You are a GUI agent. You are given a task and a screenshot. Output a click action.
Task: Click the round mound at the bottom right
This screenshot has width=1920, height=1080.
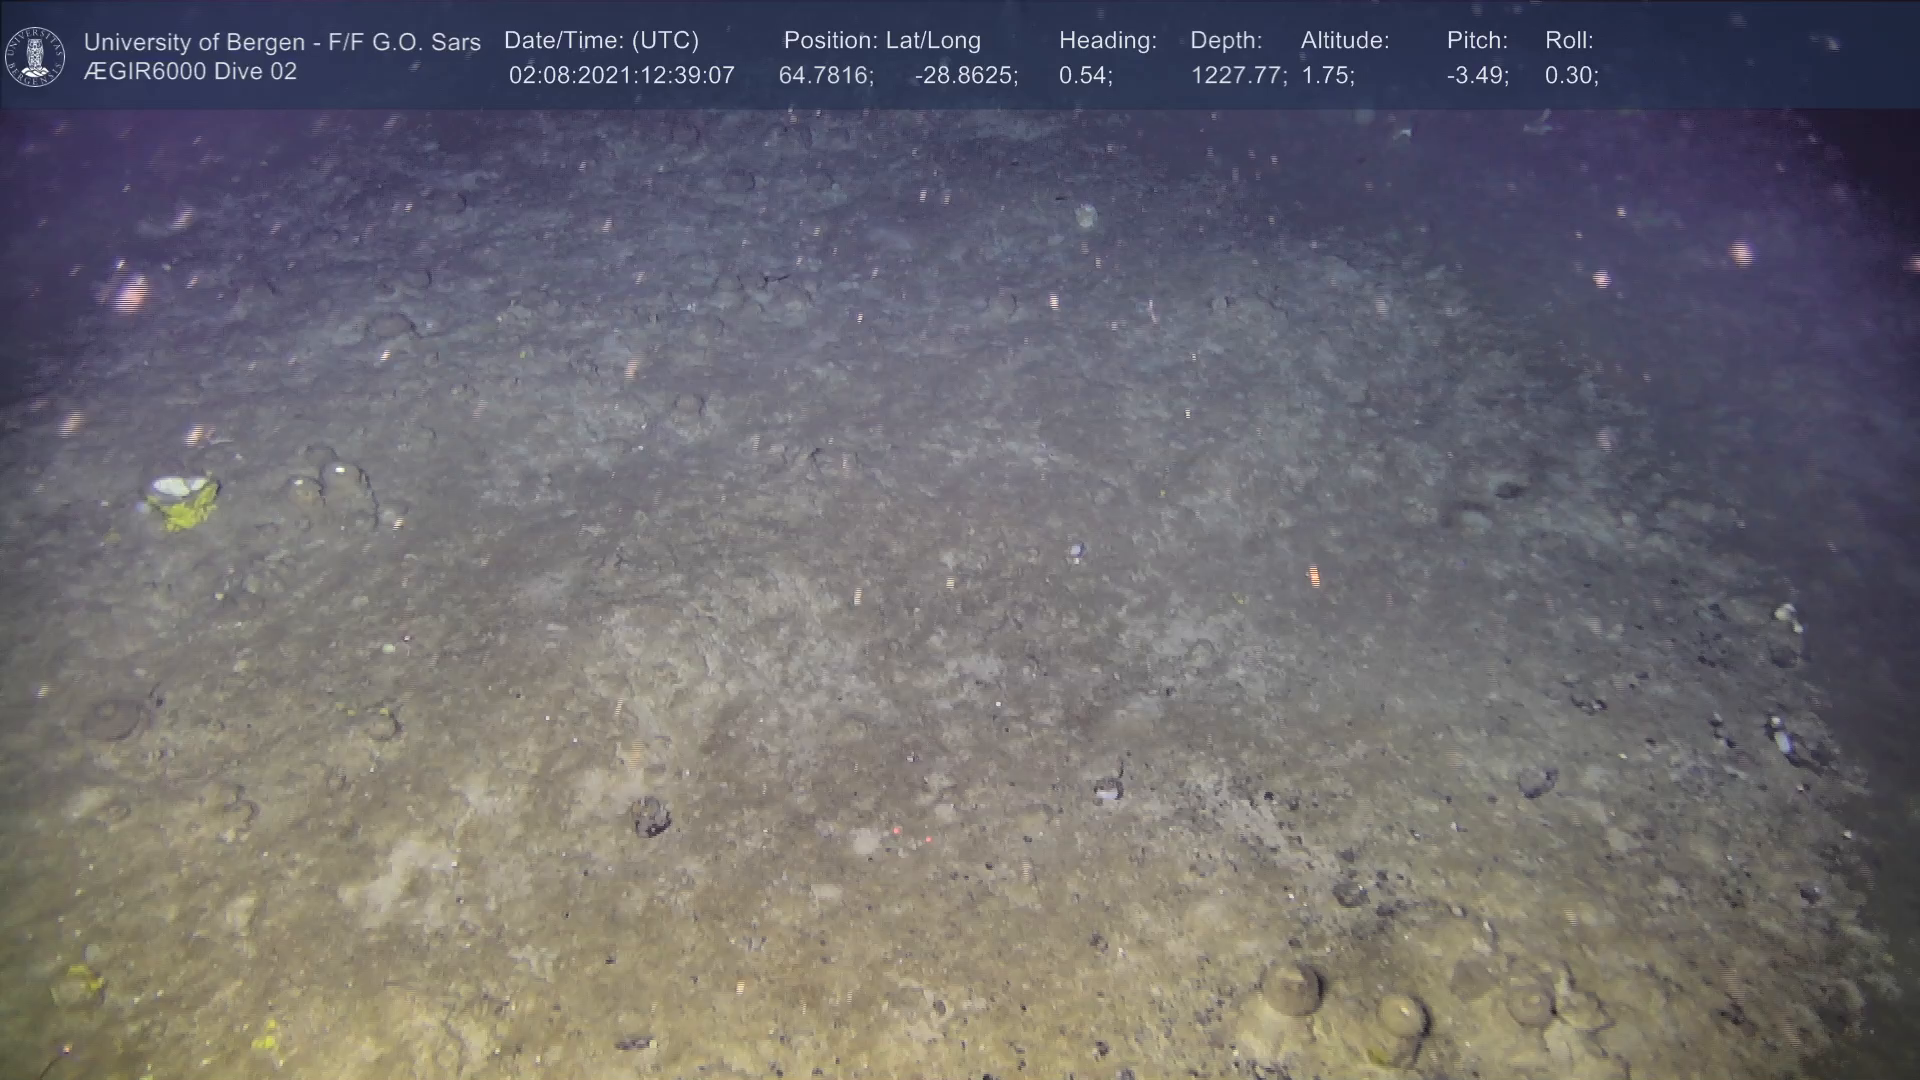[1290, 989]
